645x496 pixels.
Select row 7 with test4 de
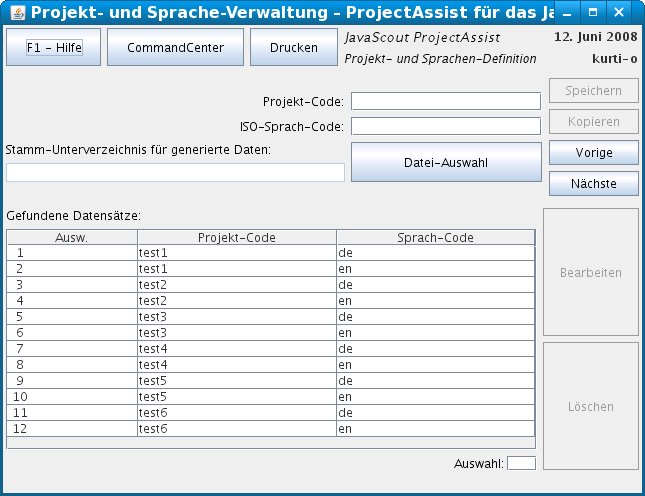click(x=237, y=348)
